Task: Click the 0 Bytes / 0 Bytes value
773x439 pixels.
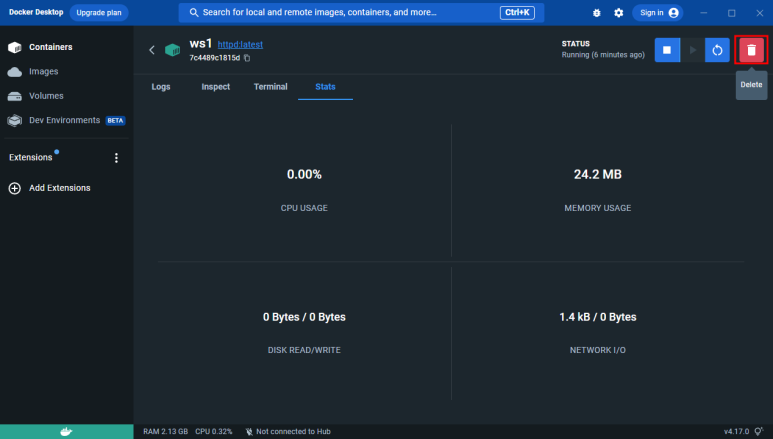Action: 304,317
